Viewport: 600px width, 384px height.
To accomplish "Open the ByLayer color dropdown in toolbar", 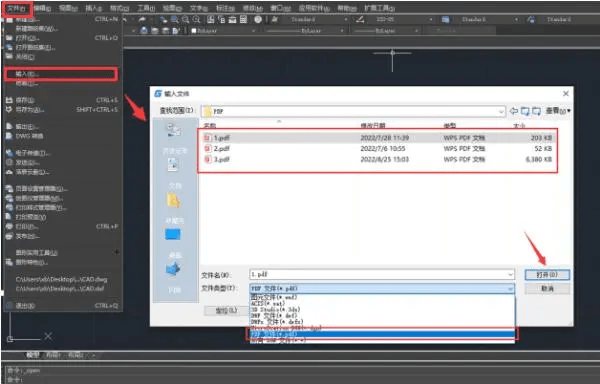I will coord(223,31).
